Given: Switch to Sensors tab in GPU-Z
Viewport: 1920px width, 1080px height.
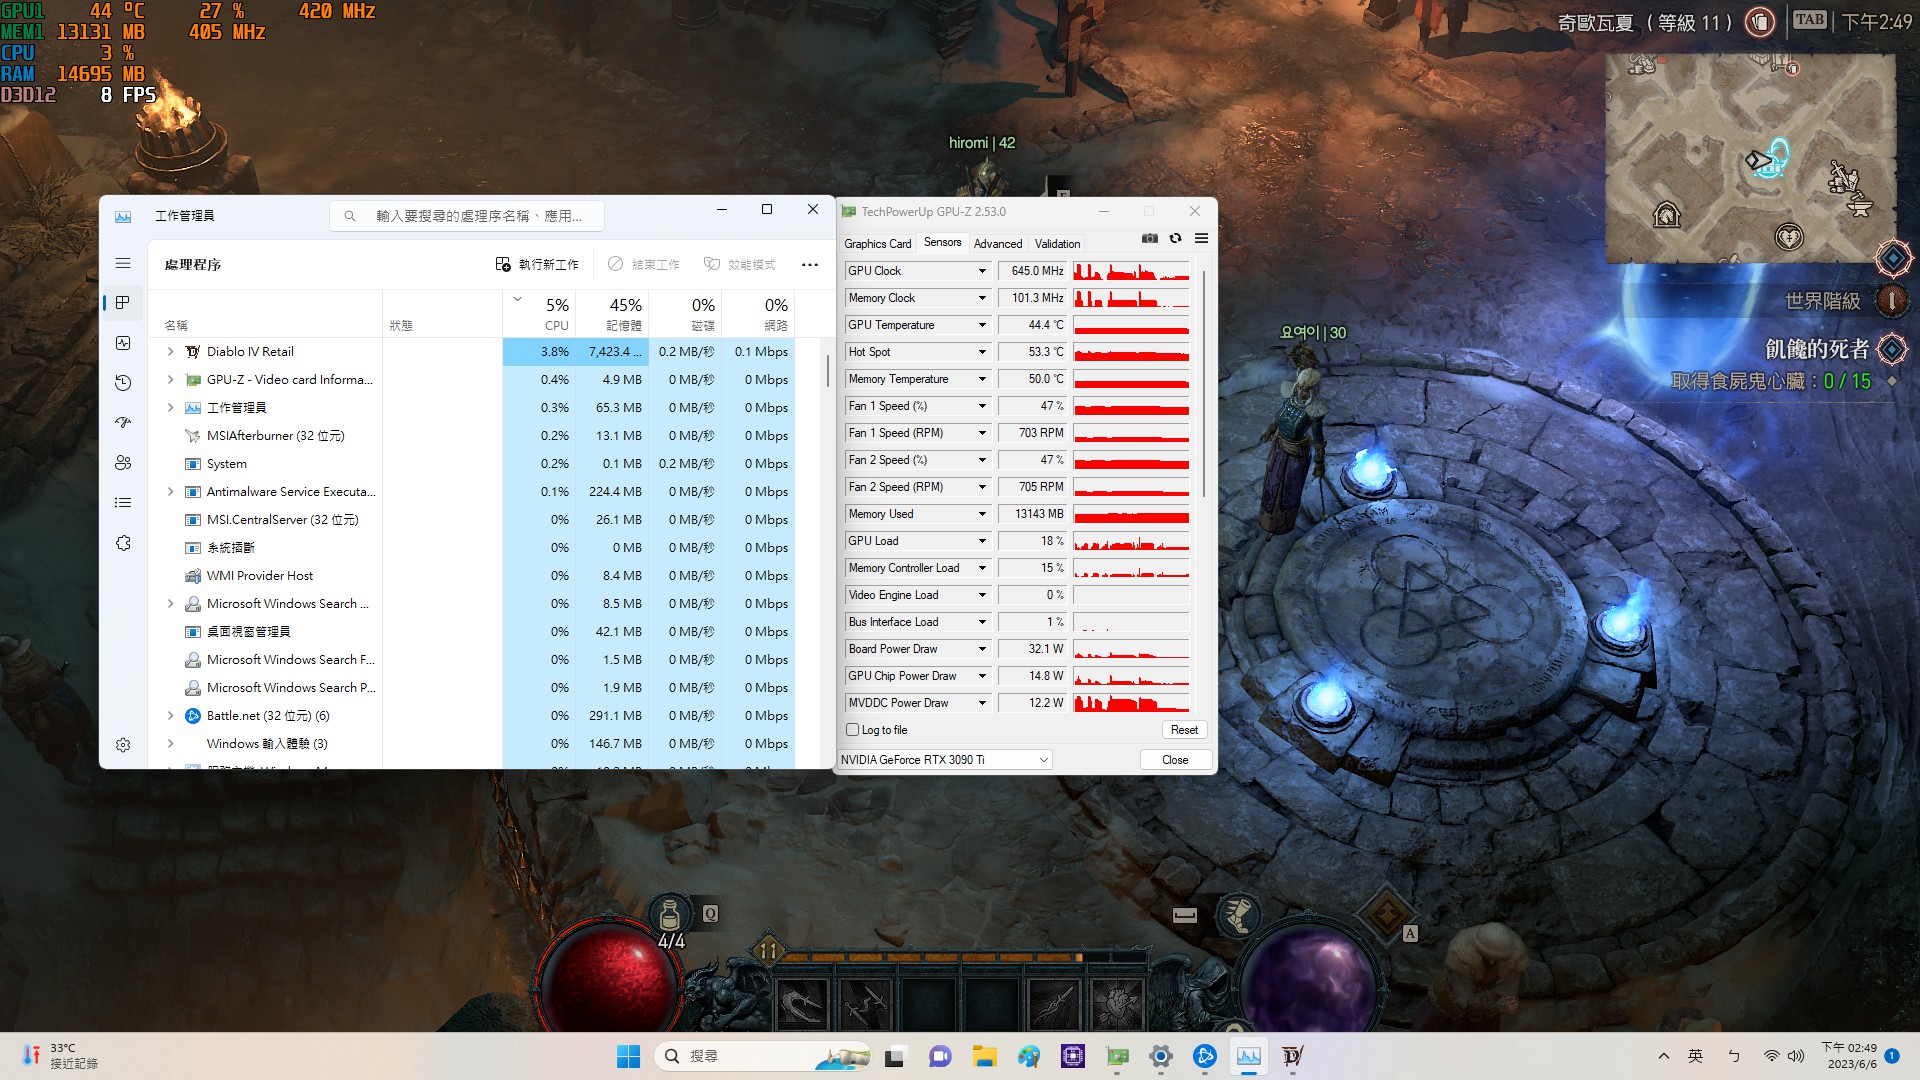Looking at the screenshot, I should pyautogui.click(x=942, y=243).
